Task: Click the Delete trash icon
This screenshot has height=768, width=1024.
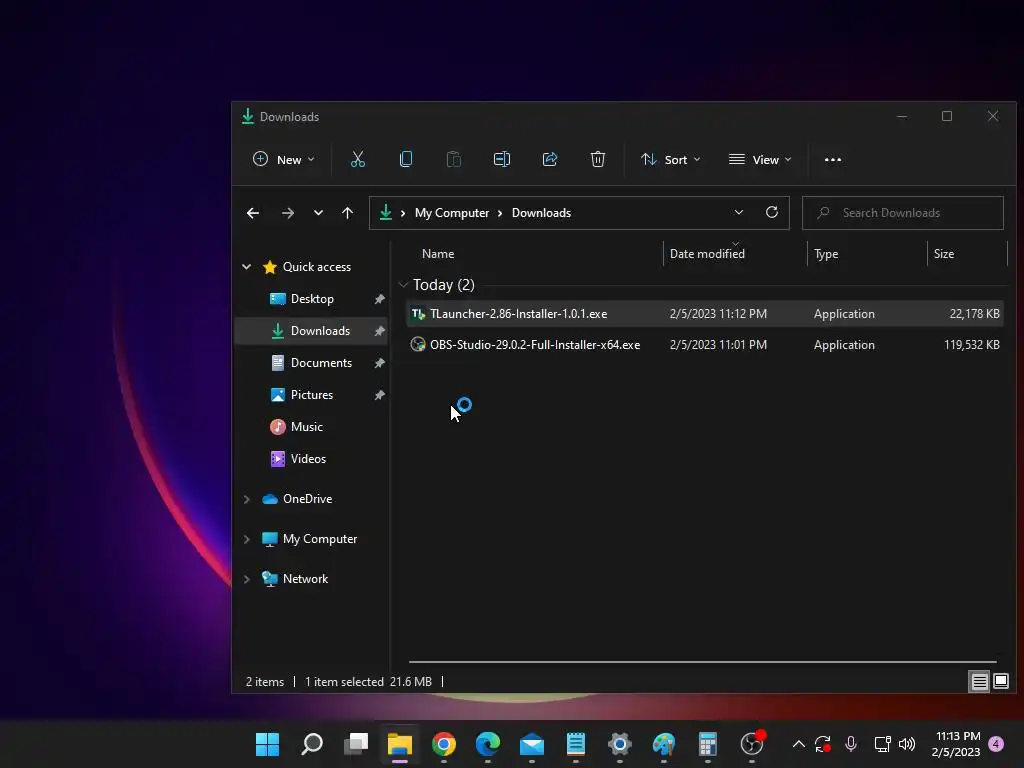Action: tap(598, 159)
